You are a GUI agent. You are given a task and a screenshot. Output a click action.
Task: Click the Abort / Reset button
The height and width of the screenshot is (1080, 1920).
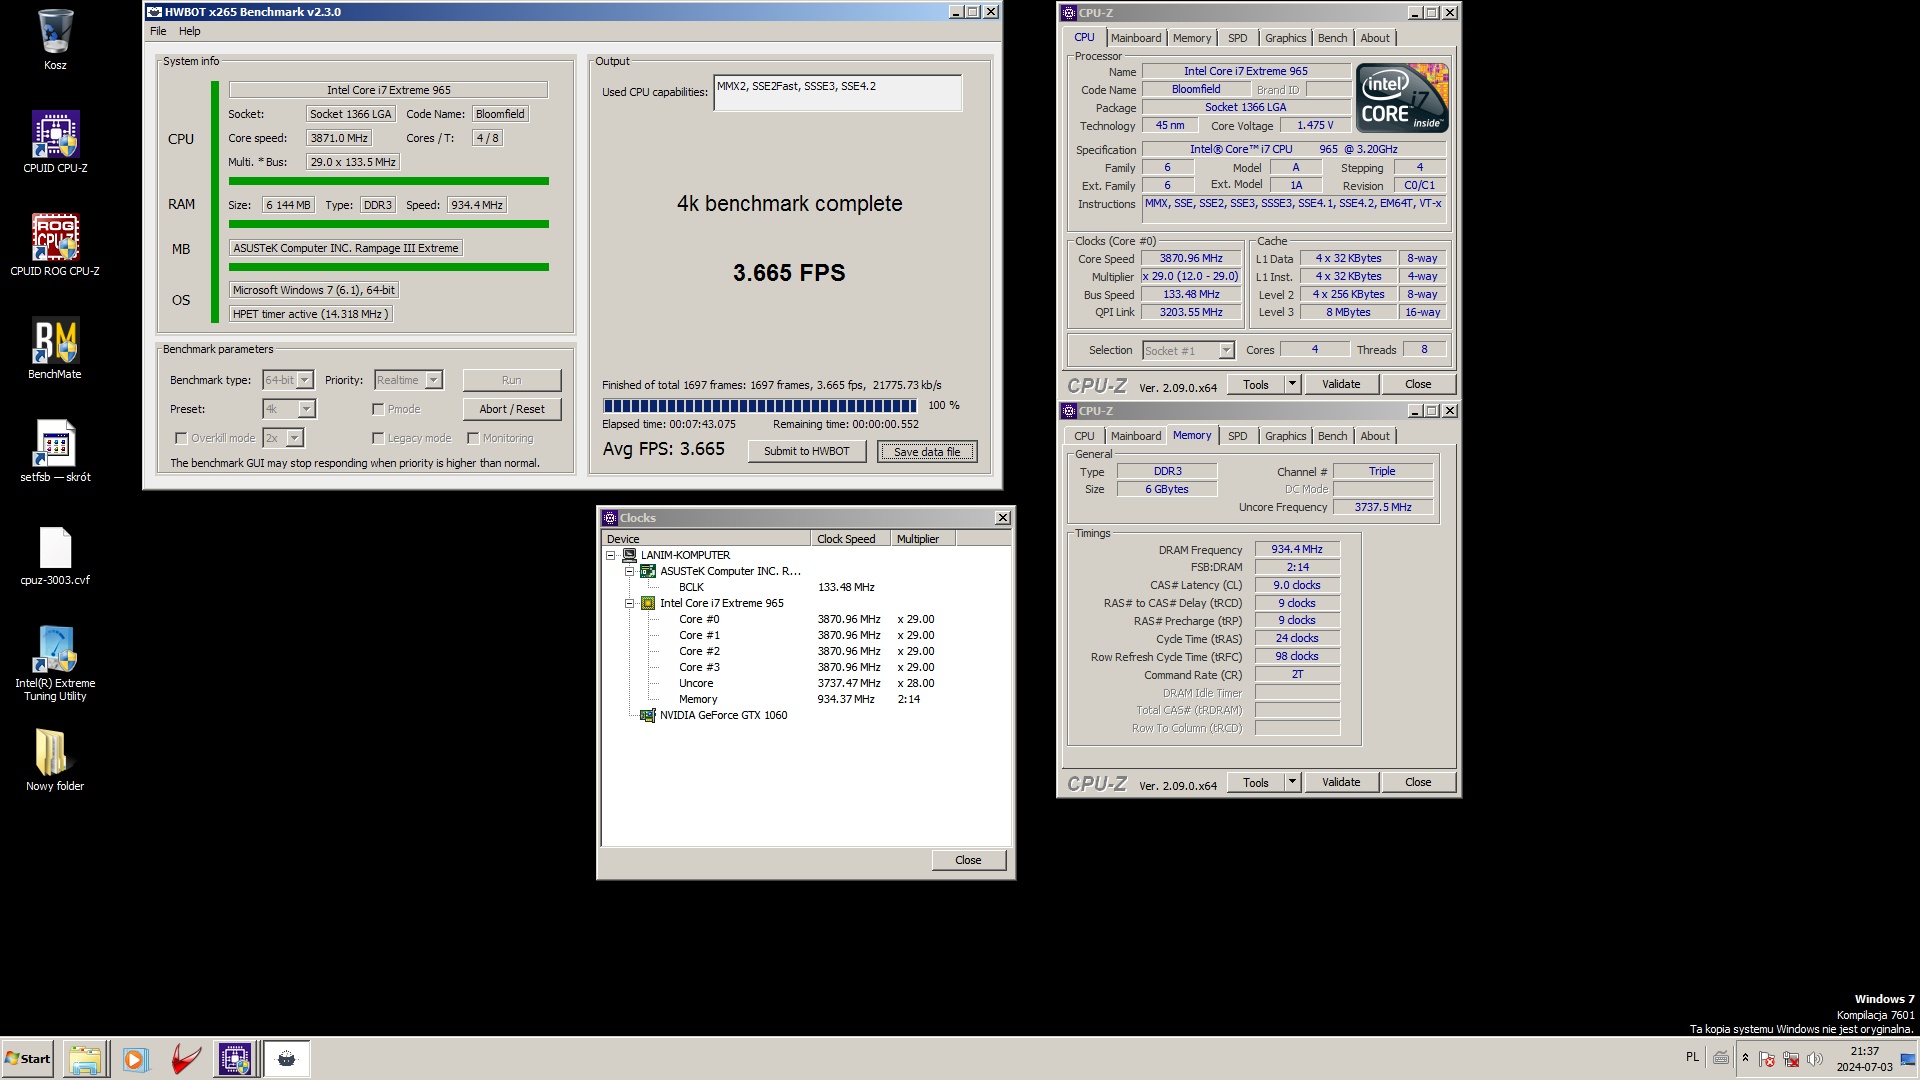click(x=511, y=409)
